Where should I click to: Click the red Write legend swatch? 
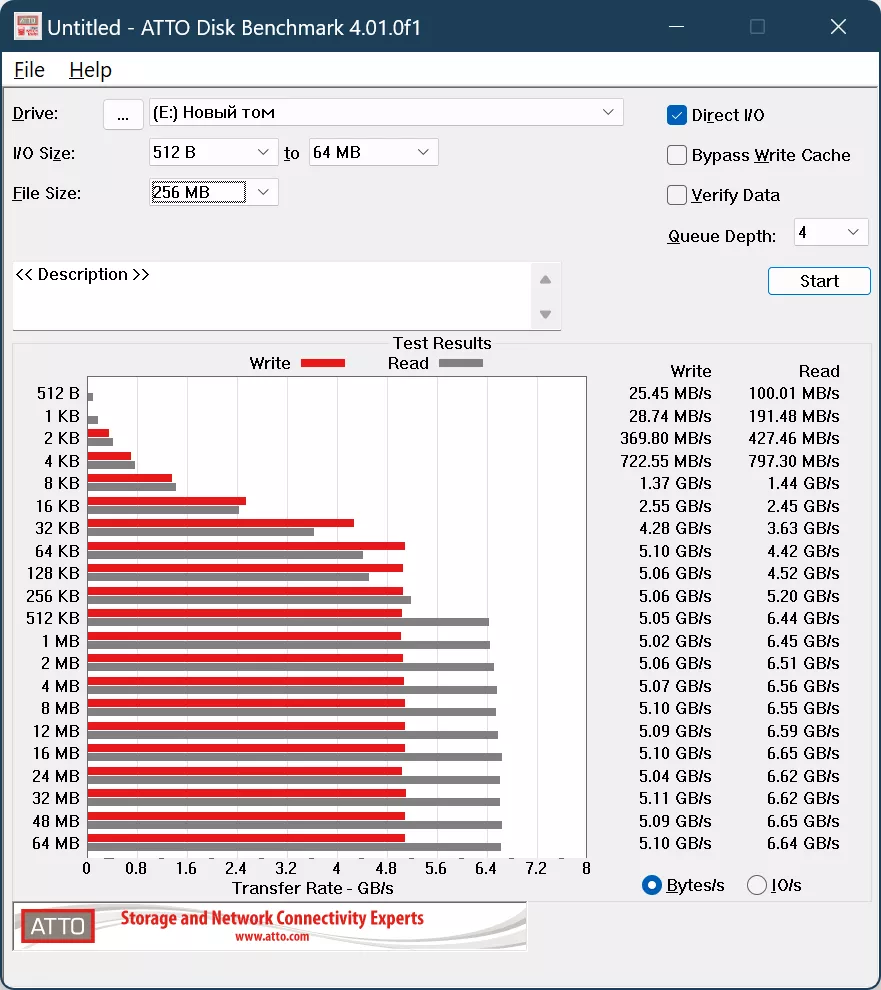click(323, 363)
